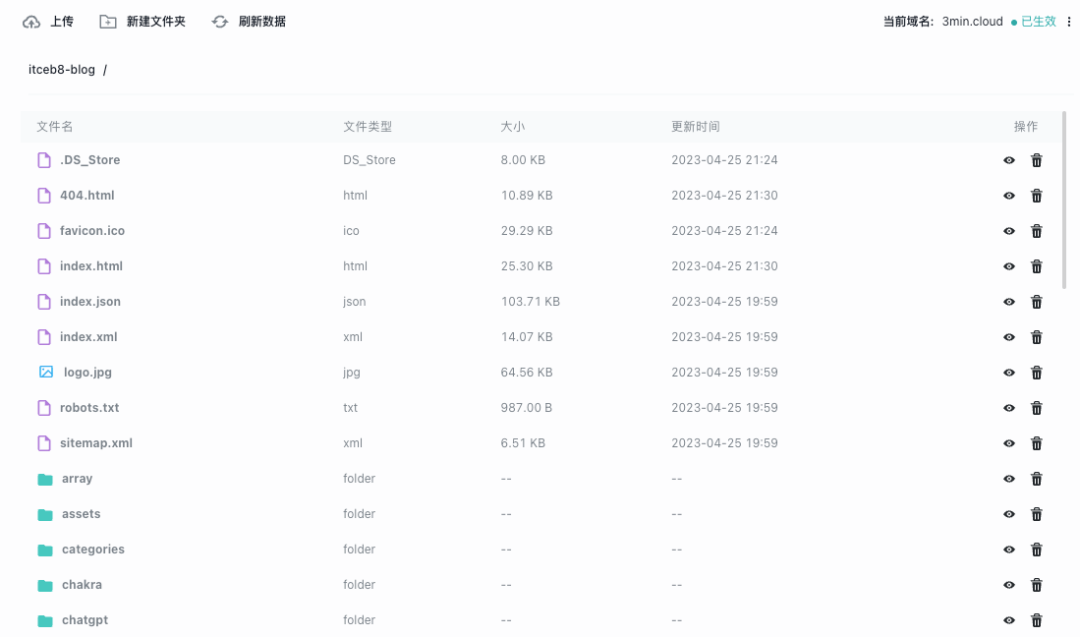Preview index.json with the eye icon
The image size is (1080, 637).
pyautogui.click(x=1008, y=301)
